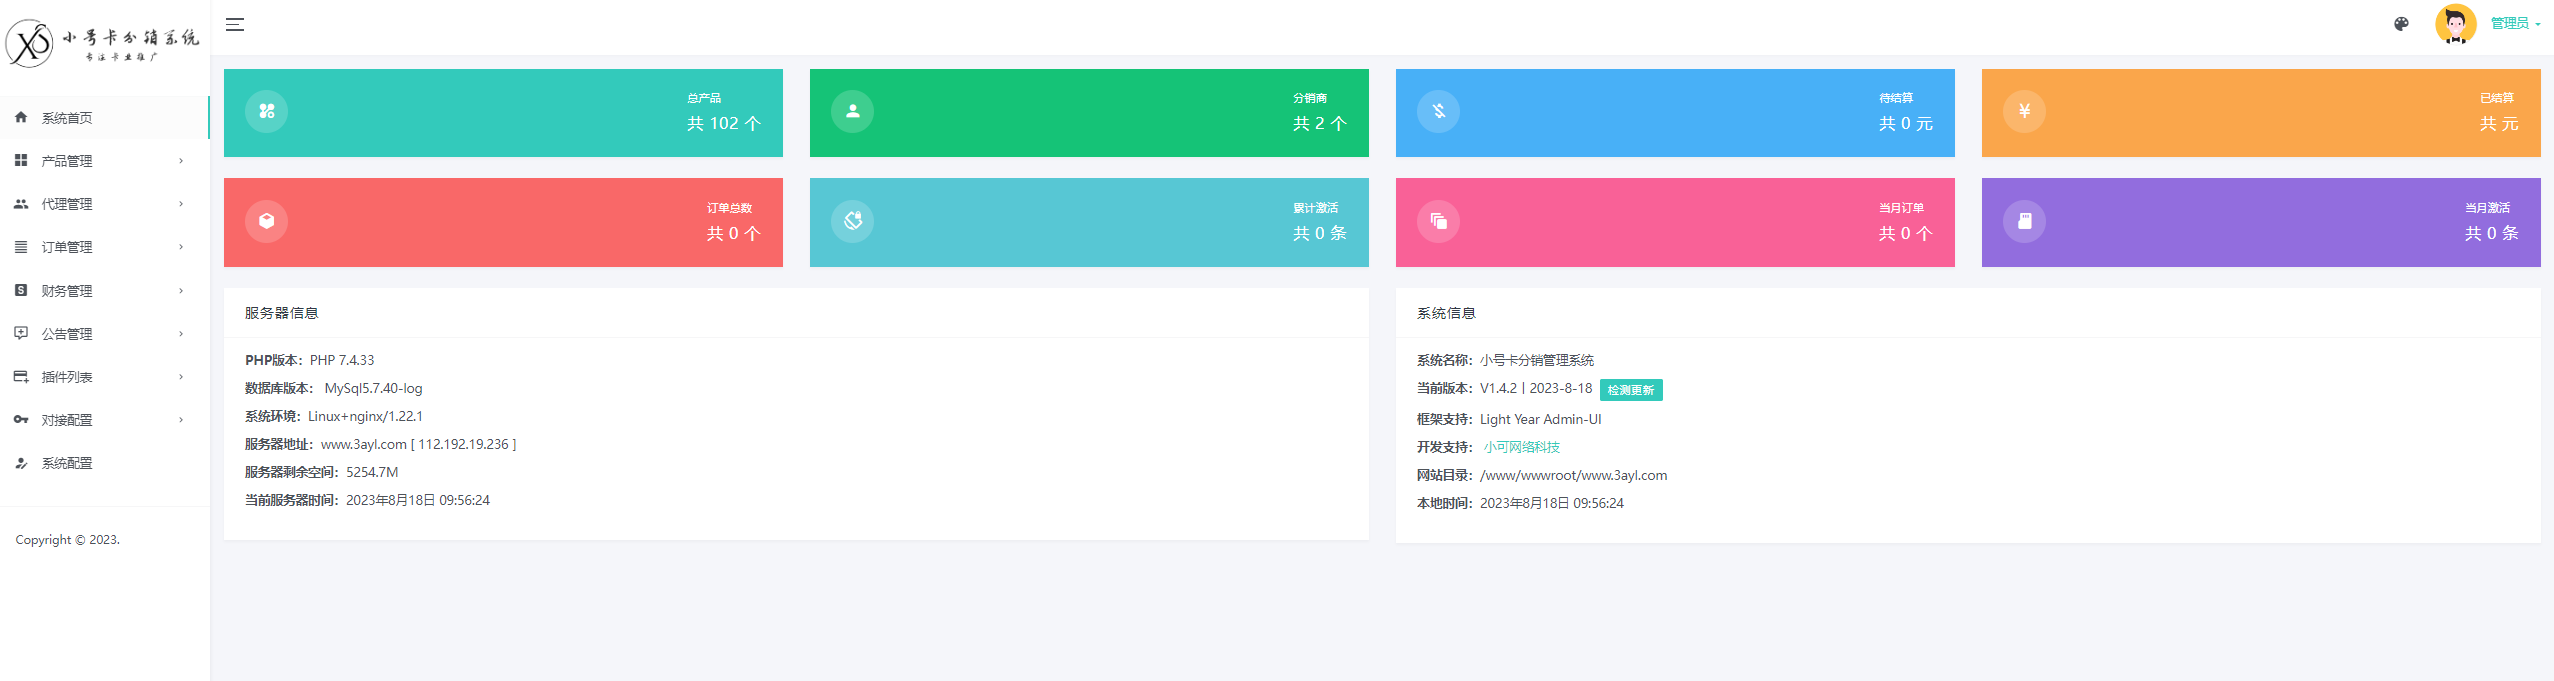This screenshot has height=681, width=2554.
Task: Click the 待结算 card money-off icon
Action: [1438, 111]
